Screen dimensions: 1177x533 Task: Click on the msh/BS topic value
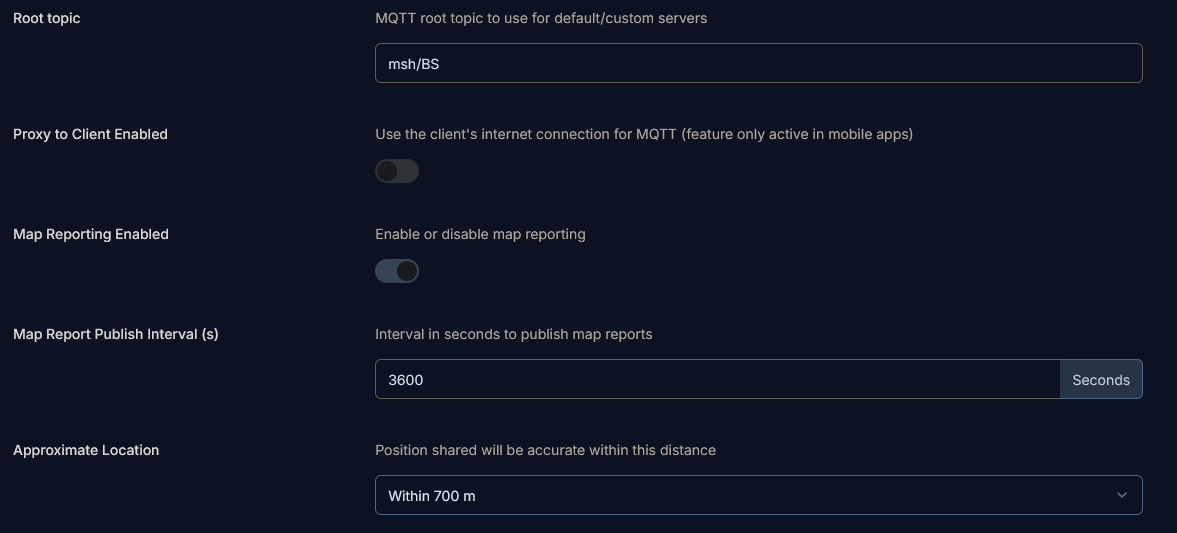[414, 64]
